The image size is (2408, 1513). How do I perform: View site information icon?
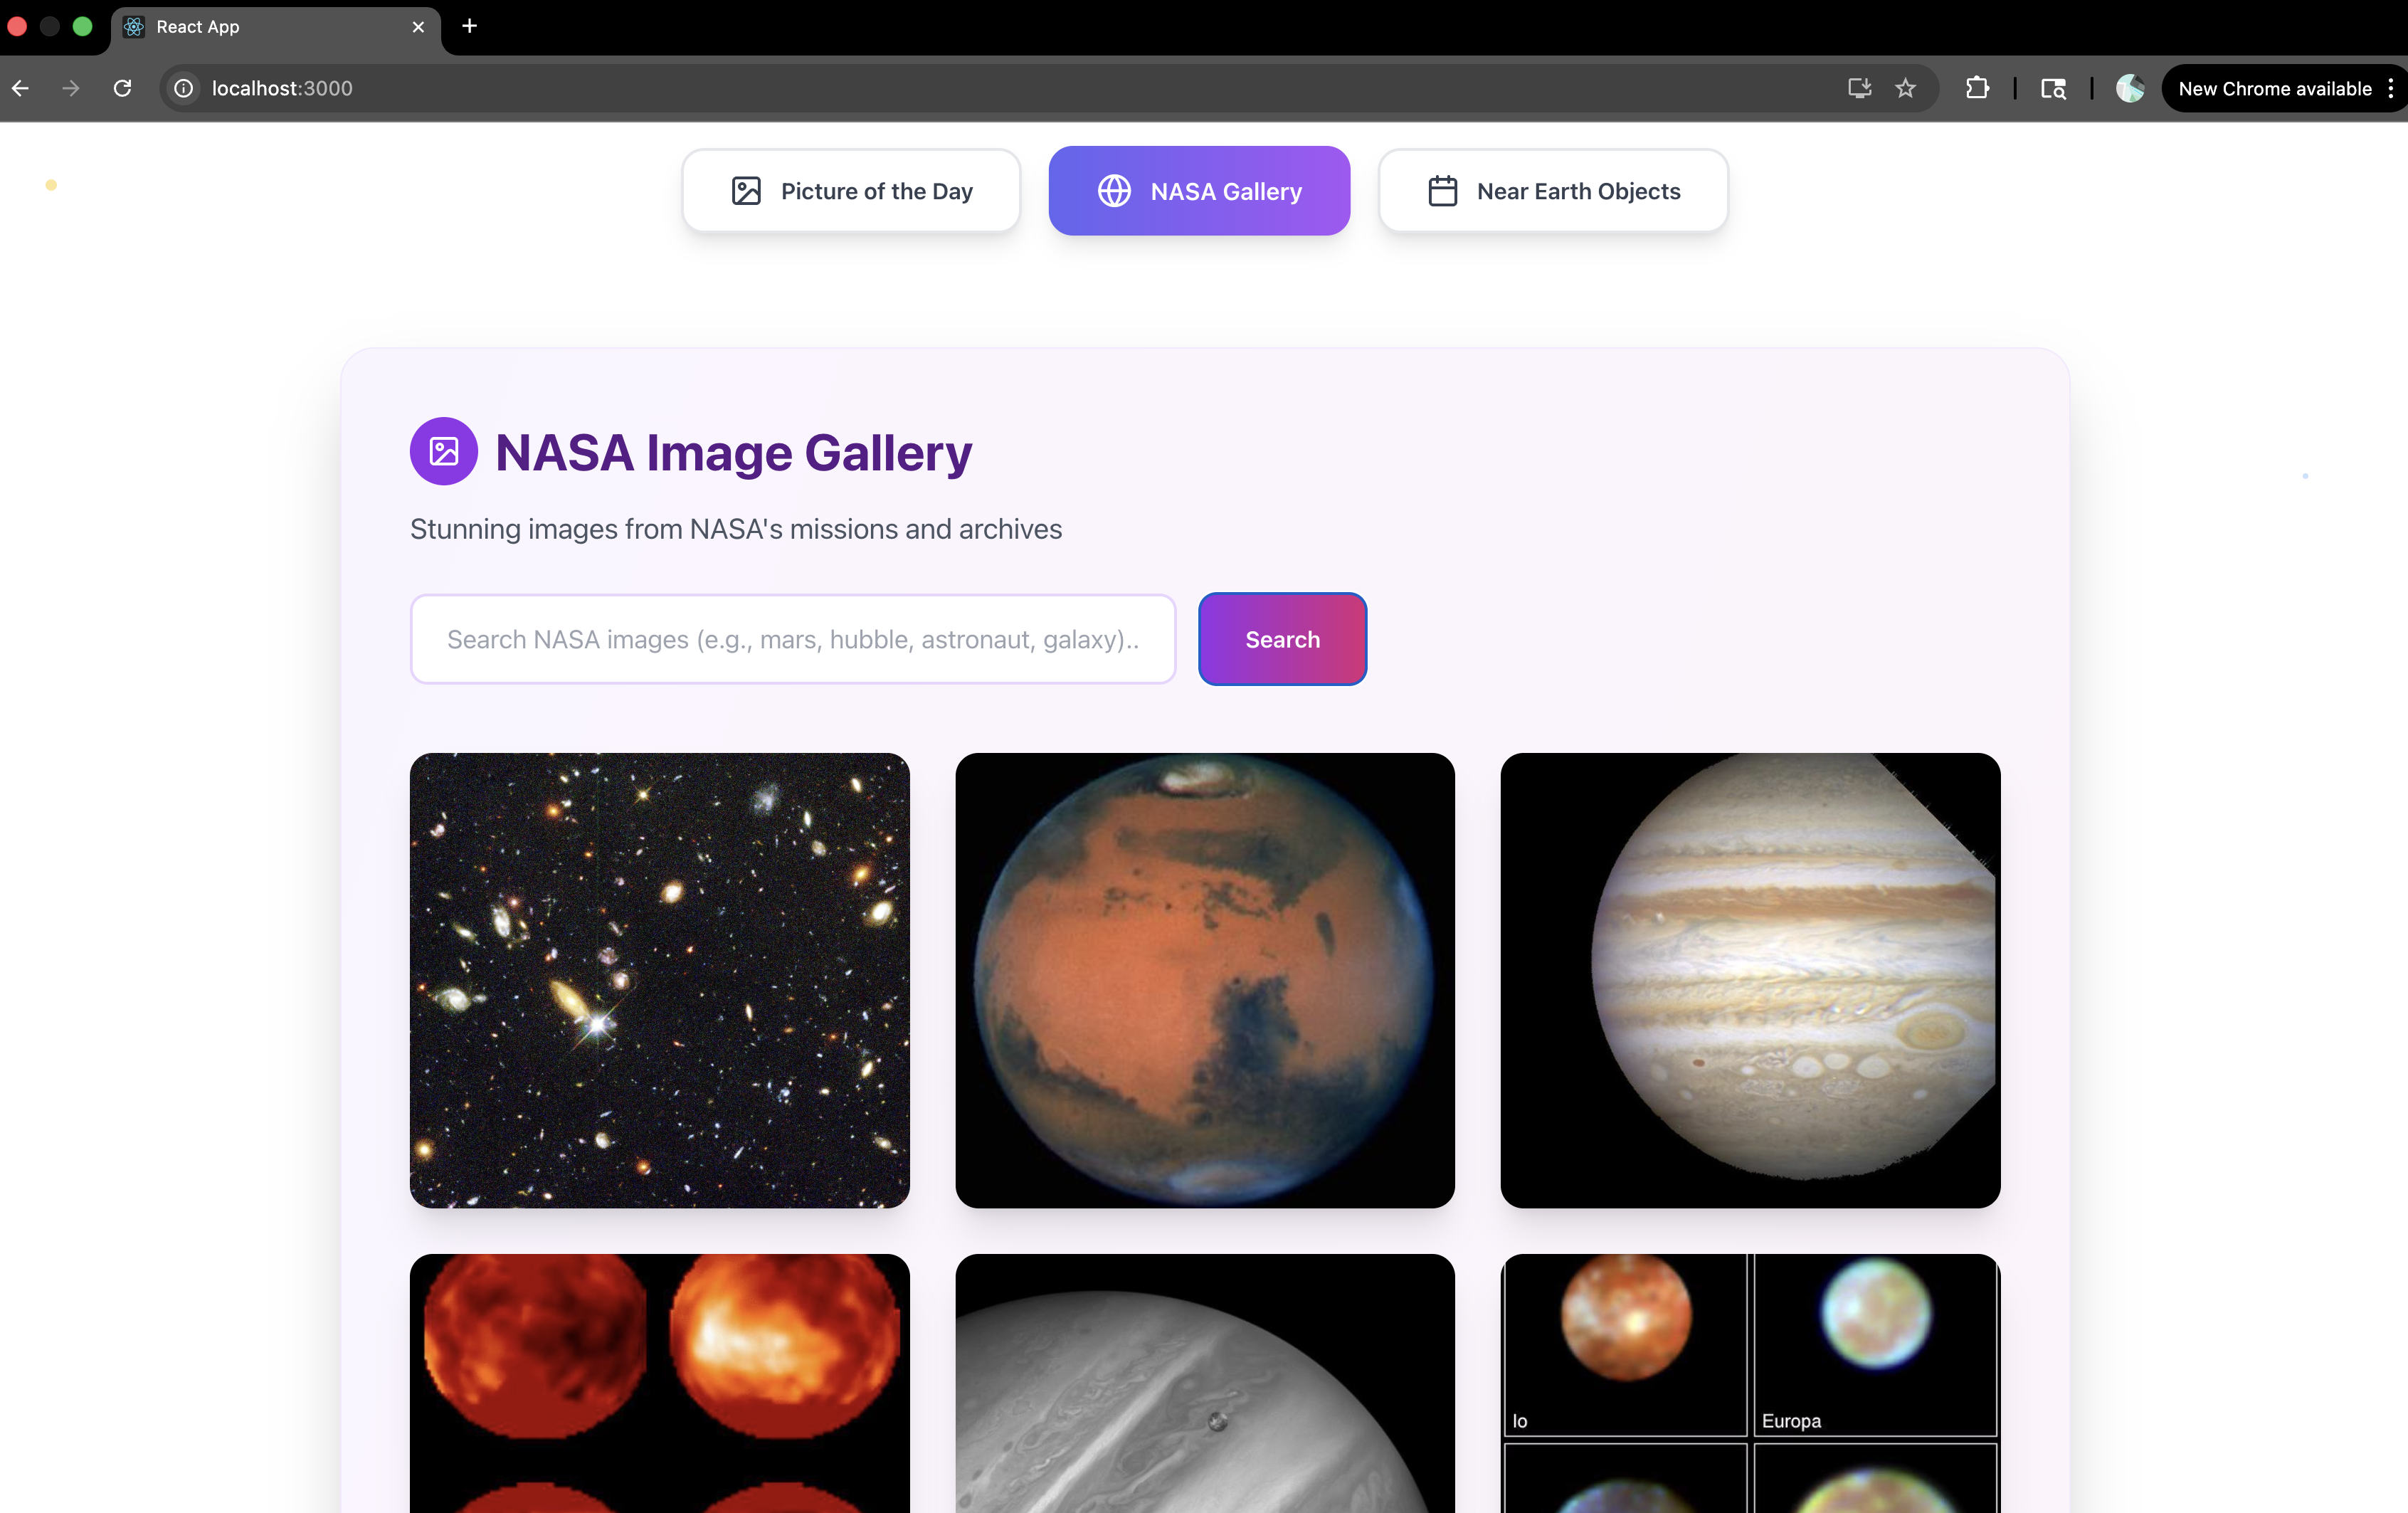[x=184, y=88]
